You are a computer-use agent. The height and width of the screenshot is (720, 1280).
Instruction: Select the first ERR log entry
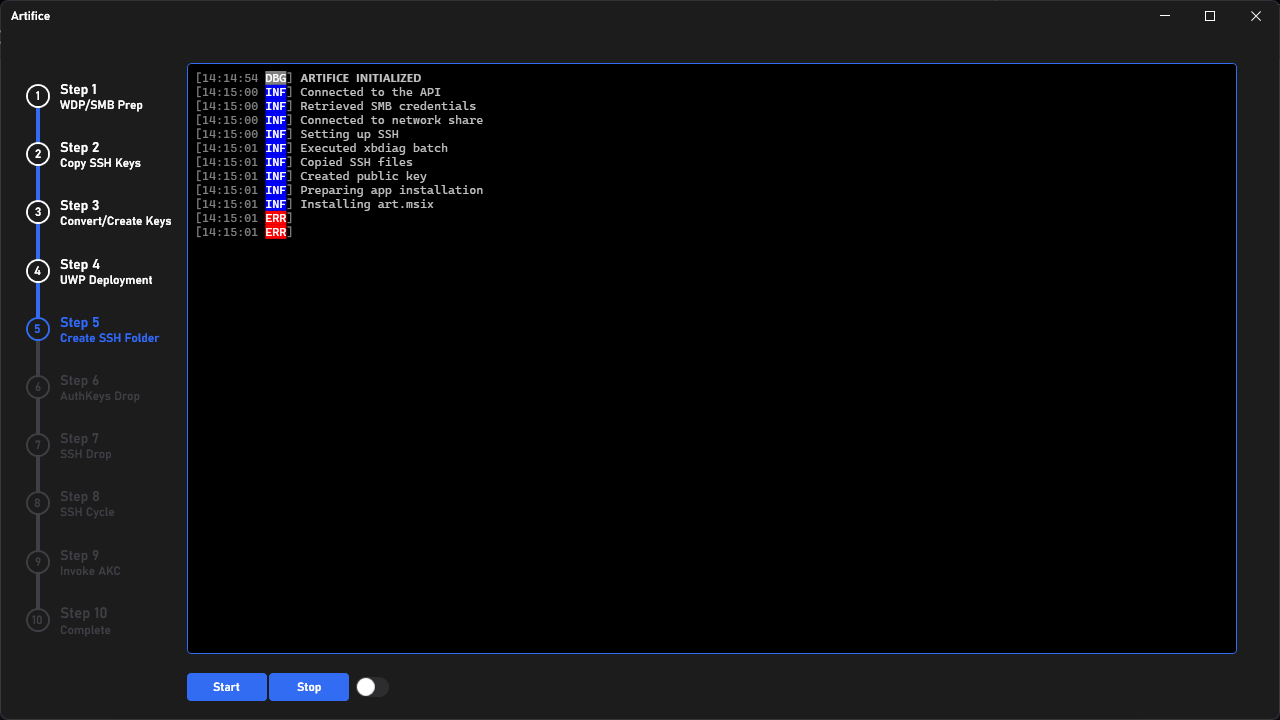pos(277,217)
